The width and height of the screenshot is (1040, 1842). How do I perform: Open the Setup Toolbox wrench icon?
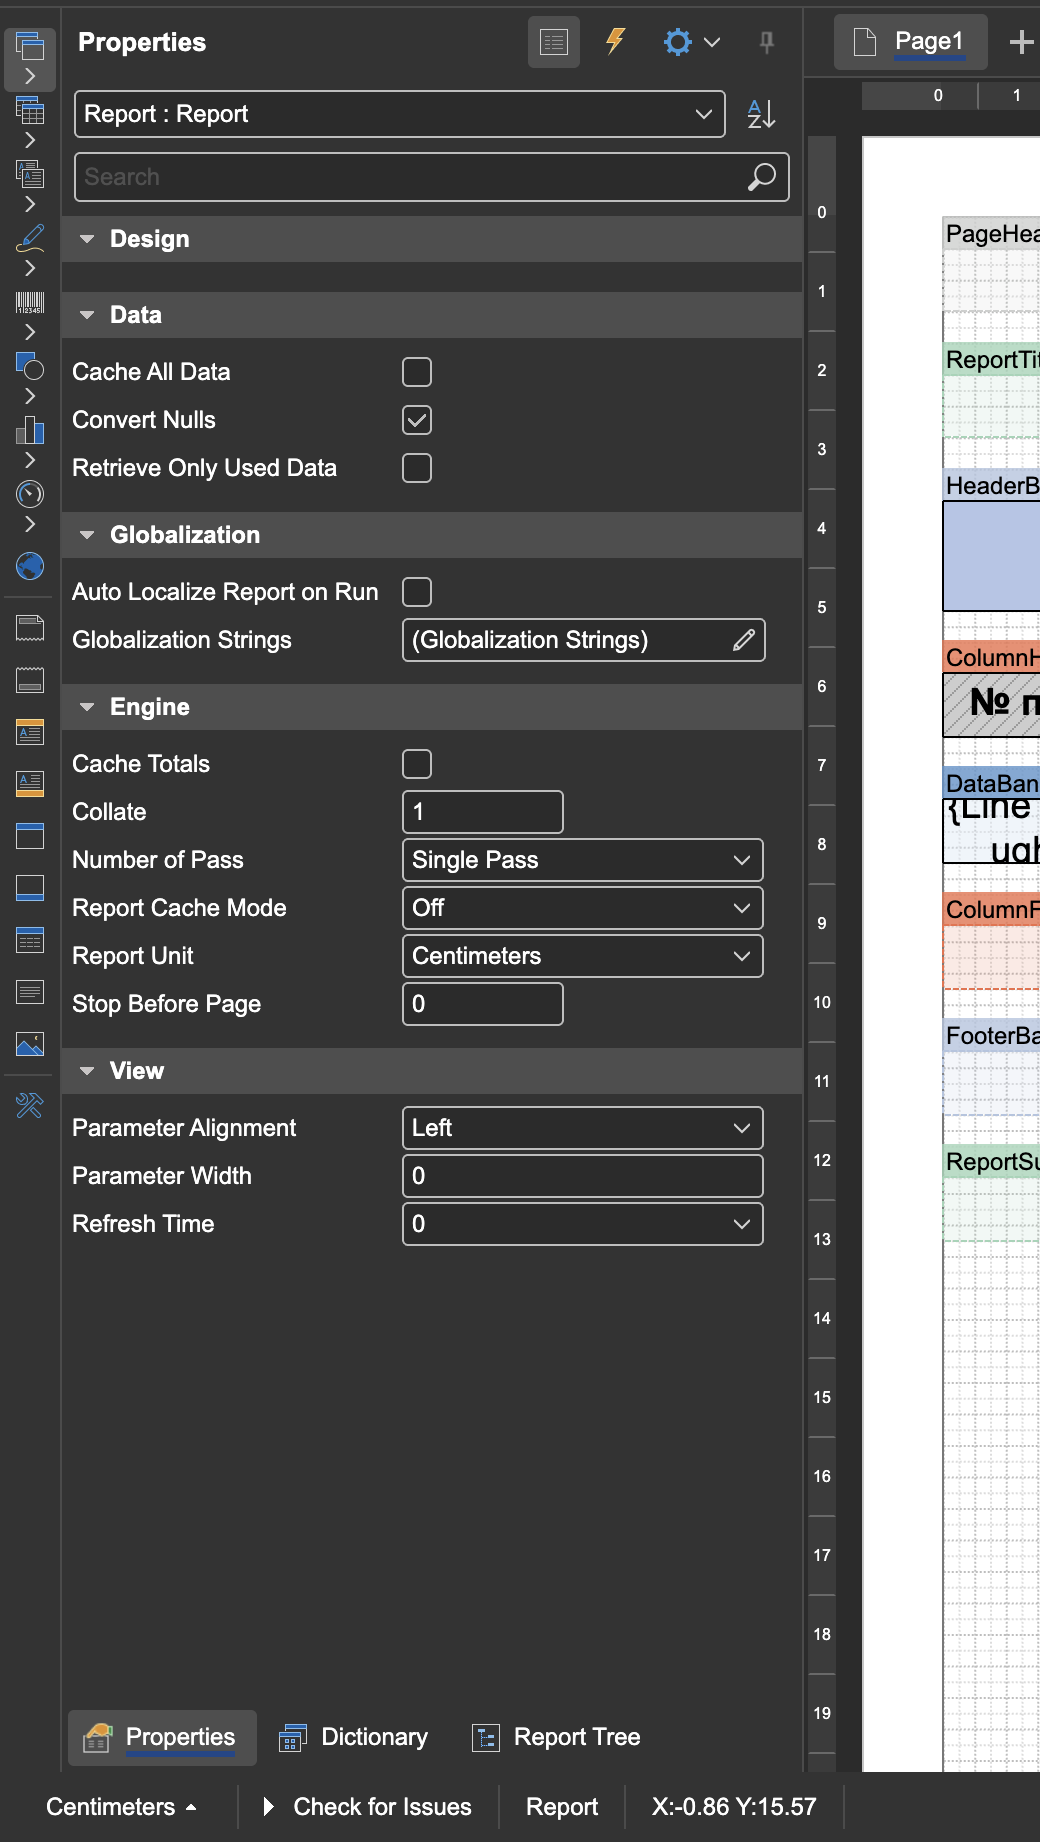pyautogui.click(x=30, y=1105)
